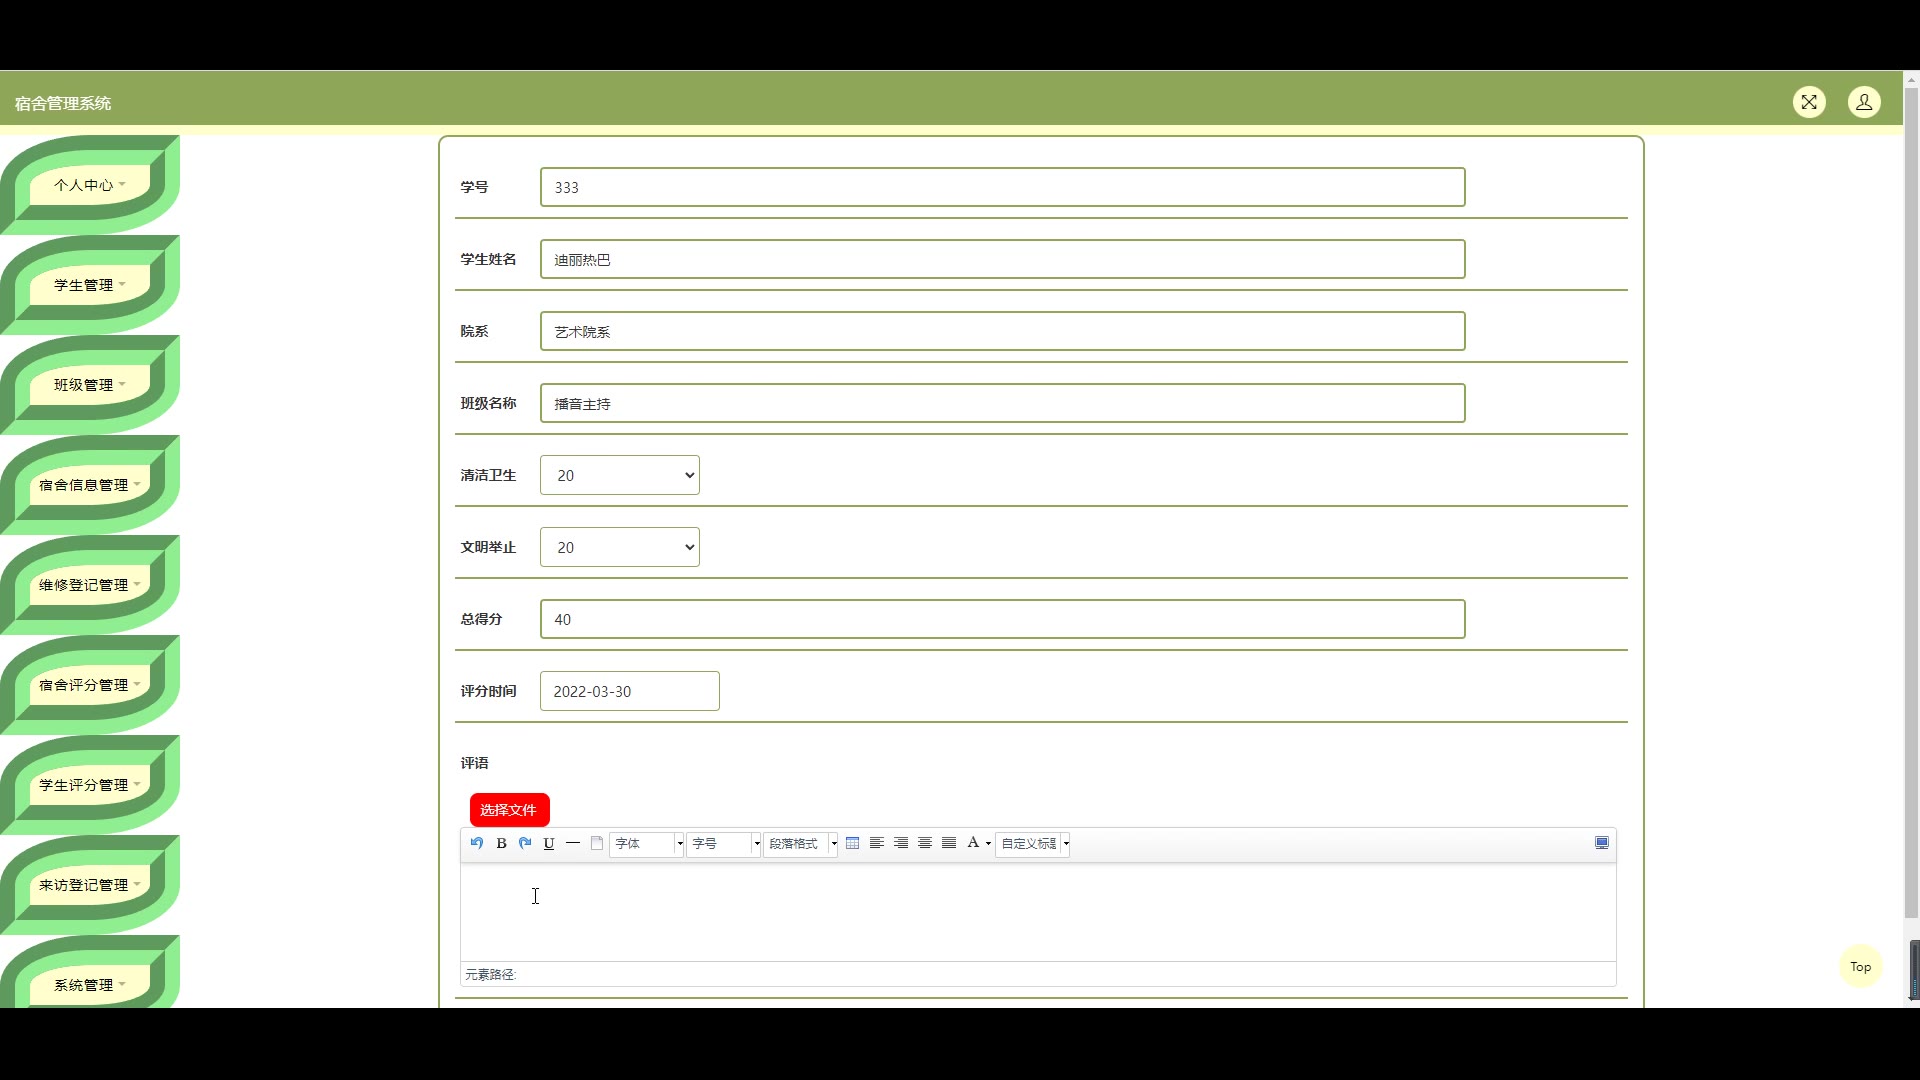Click the 学生姓名 input field
Screen dimensions: 1920x1080
click(1003, 259)
